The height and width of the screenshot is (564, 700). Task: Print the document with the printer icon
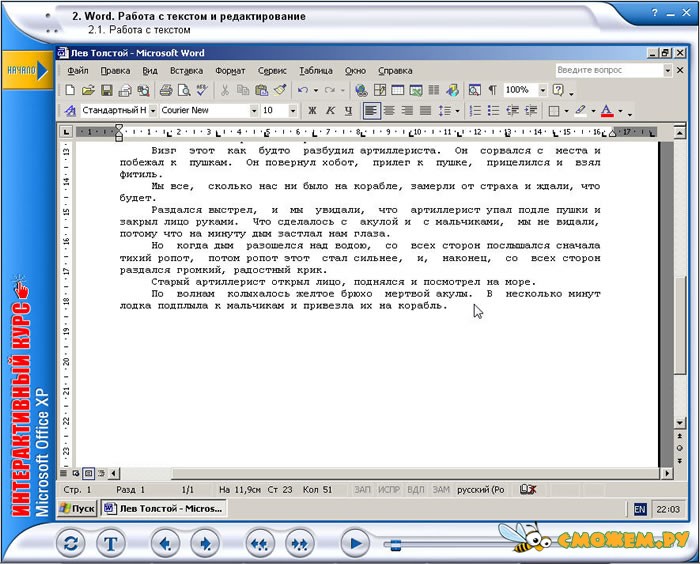point(166,90)
